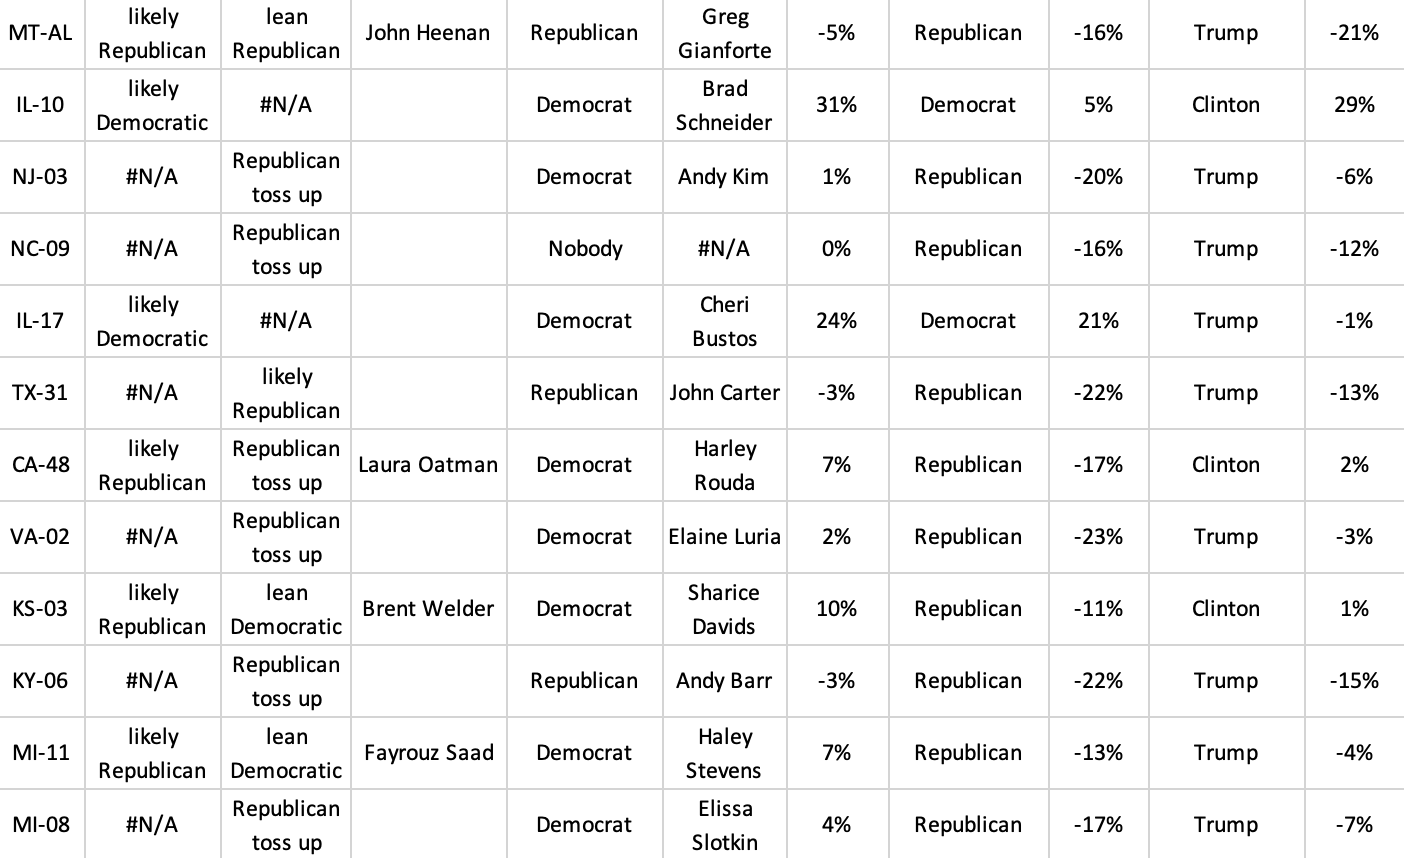
Task: Click the Laura Oatman cell
Action: point(428,465)
